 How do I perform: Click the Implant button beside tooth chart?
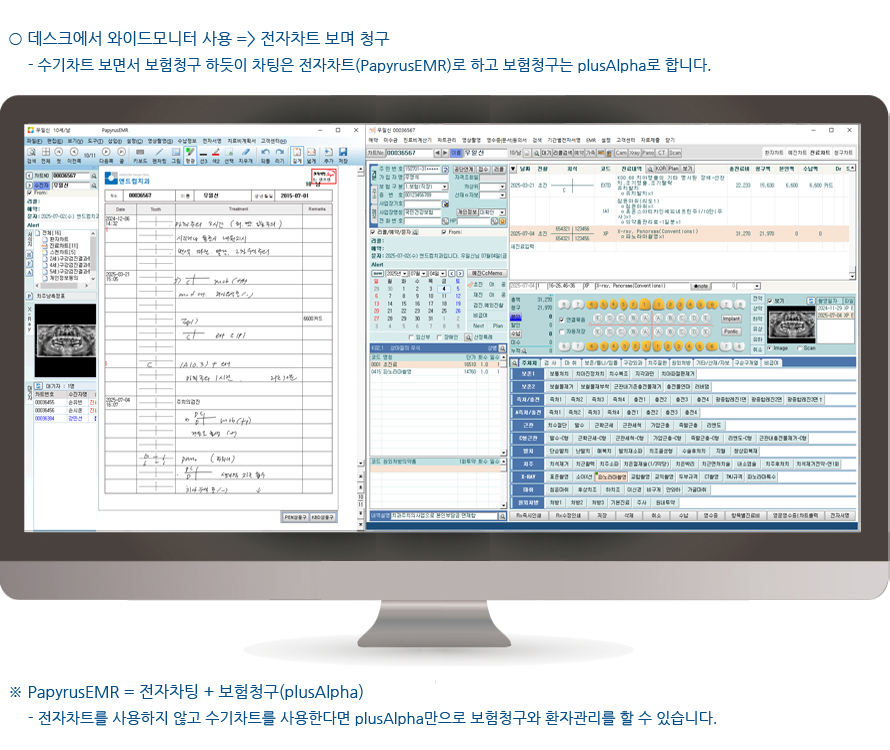pyautogui.click(x=731, y=318)
